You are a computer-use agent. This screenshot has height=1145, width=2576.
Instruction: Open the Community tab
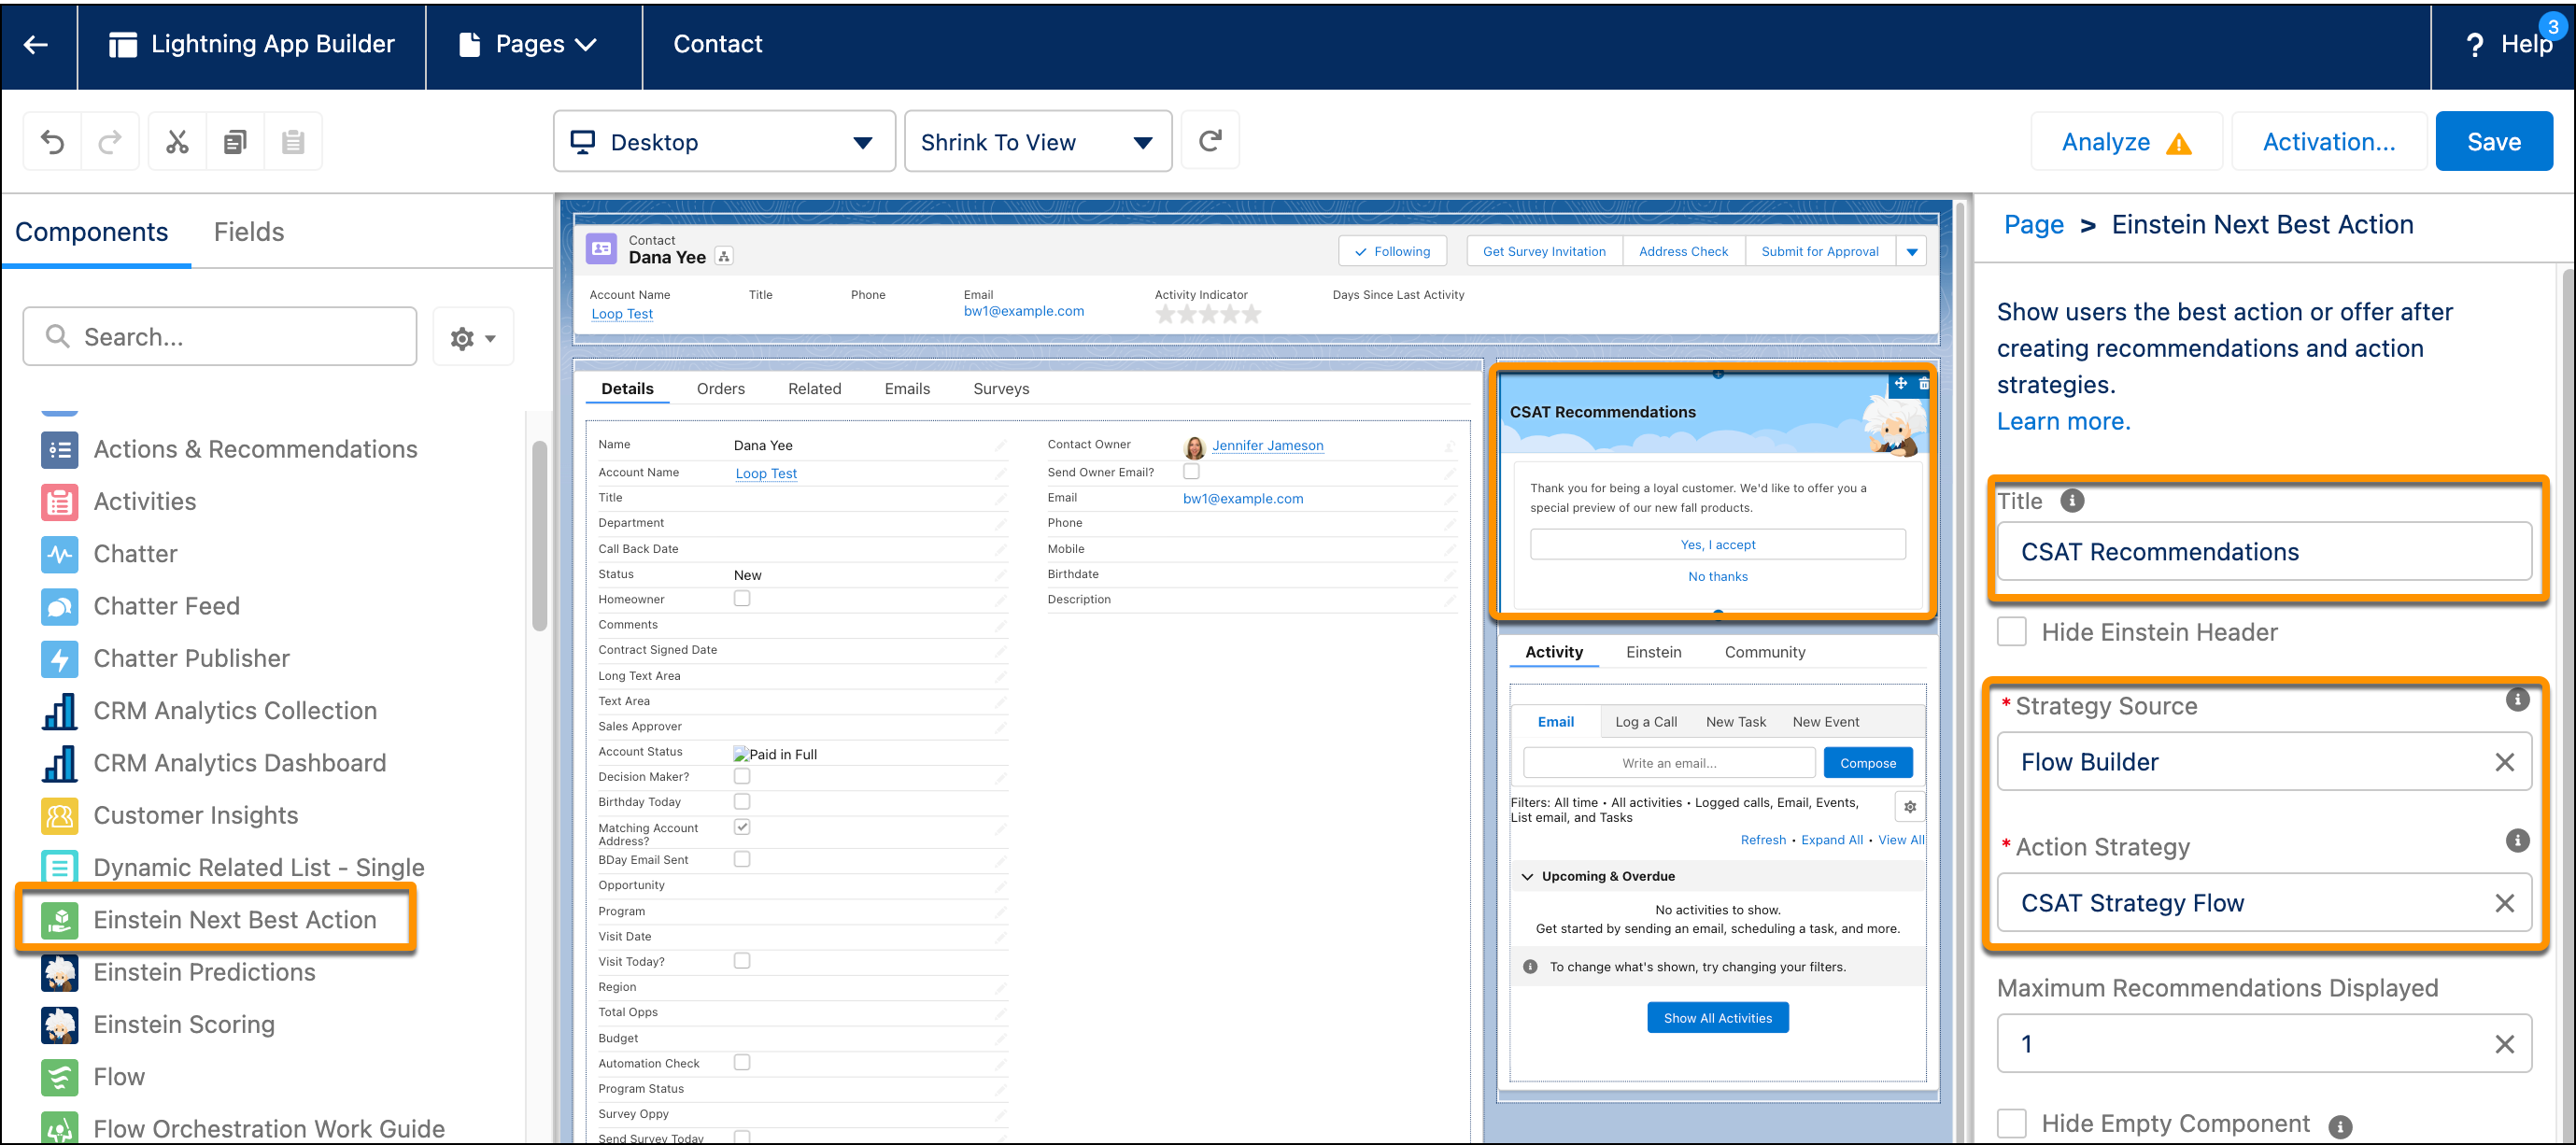click(1764, 652)
